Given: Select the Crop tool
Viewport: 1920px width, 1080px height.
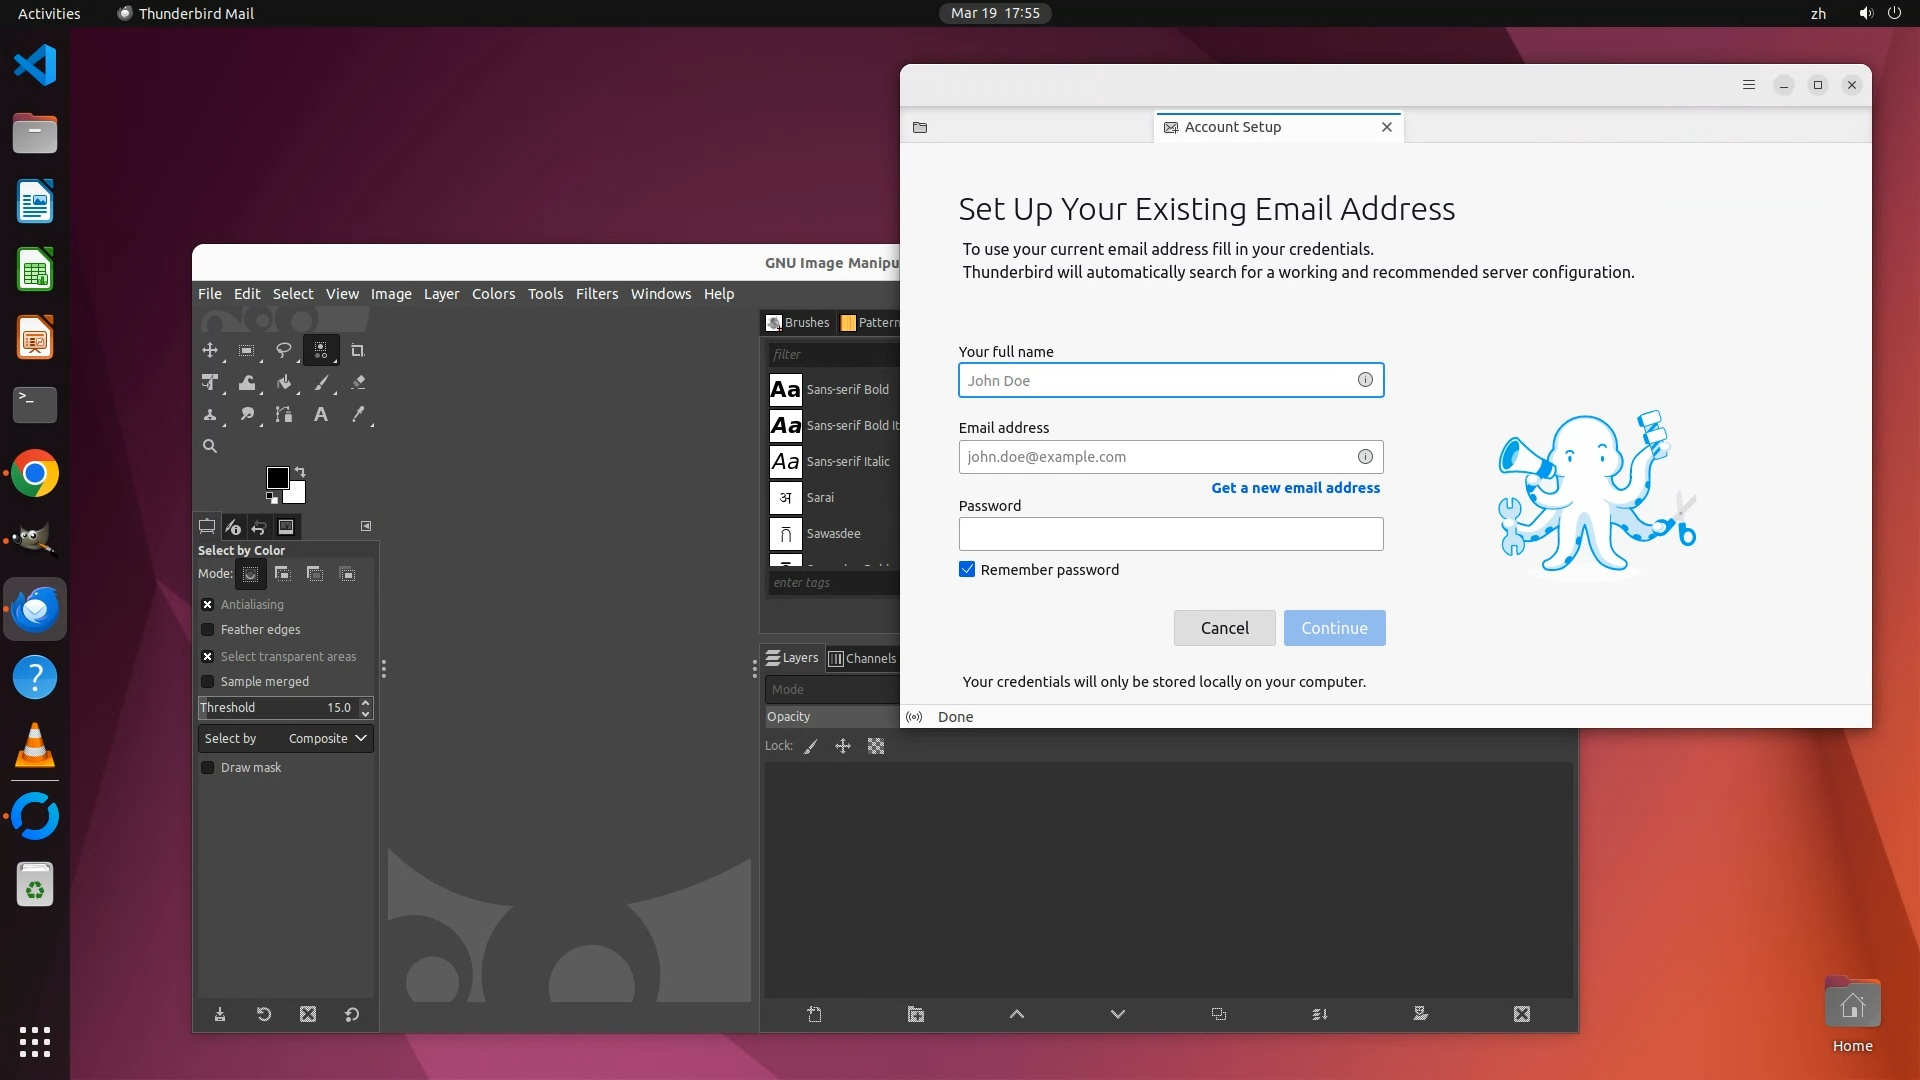Looking at the screenshot, I should pyautogui.click(x=357, y=350).
